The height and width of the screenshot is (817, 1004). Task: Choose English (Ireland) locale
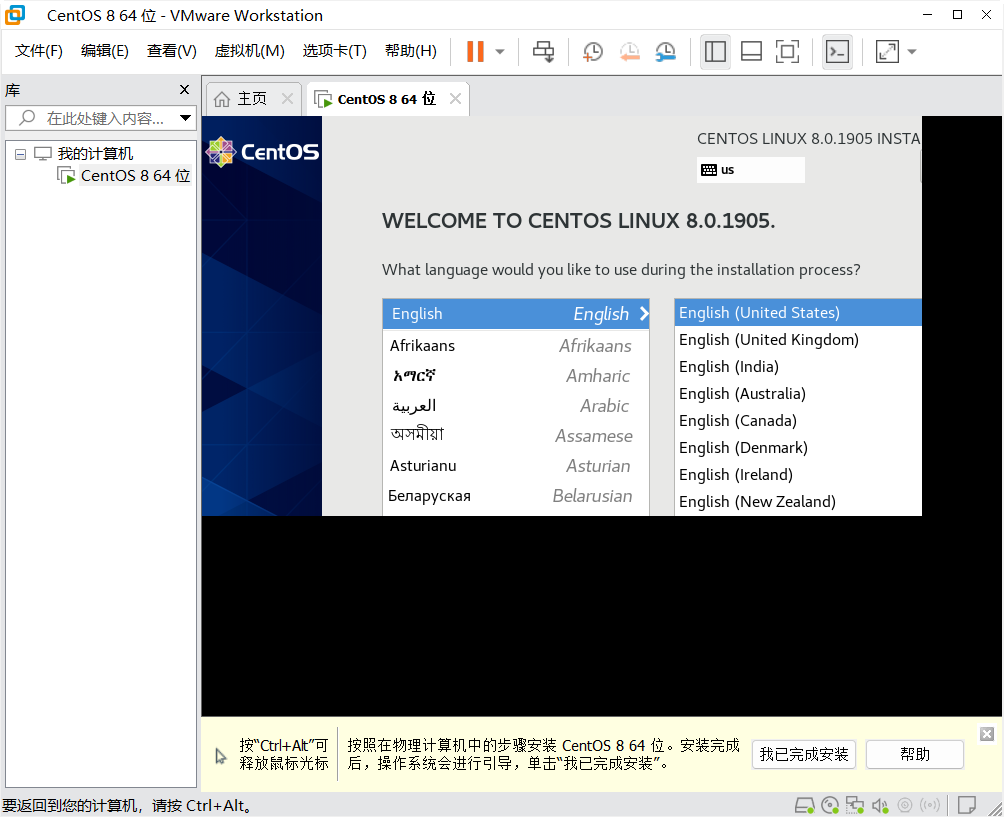(x=798, y=474)
